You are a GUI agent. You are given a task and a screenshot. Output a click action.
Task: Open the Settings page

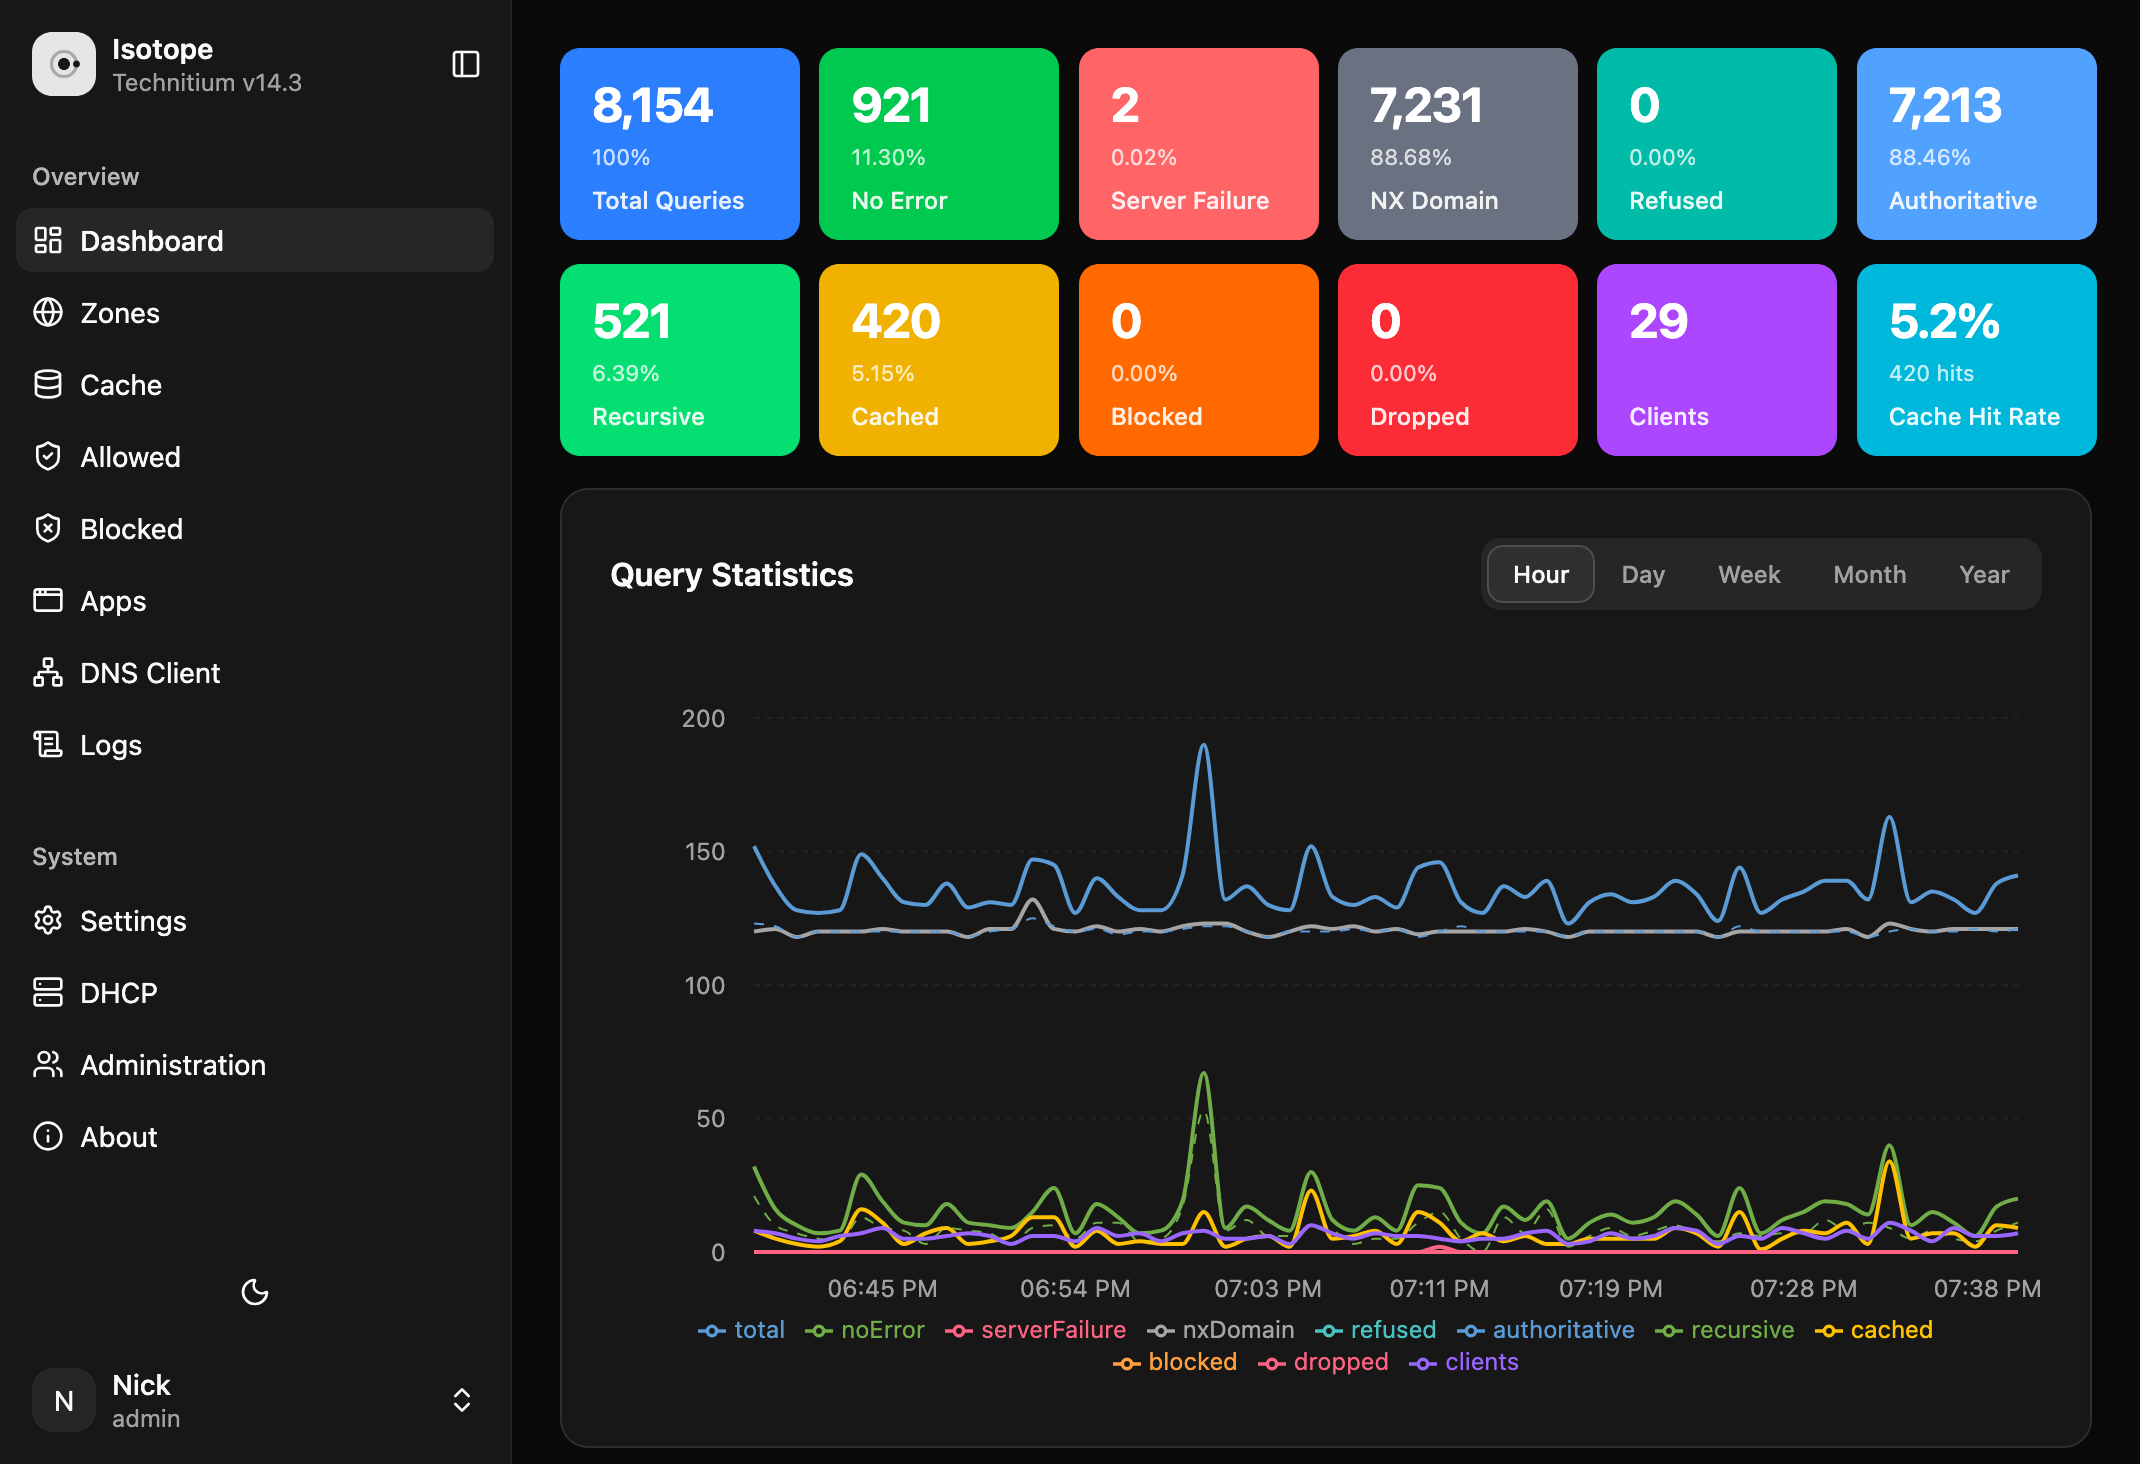pos(255,920)
